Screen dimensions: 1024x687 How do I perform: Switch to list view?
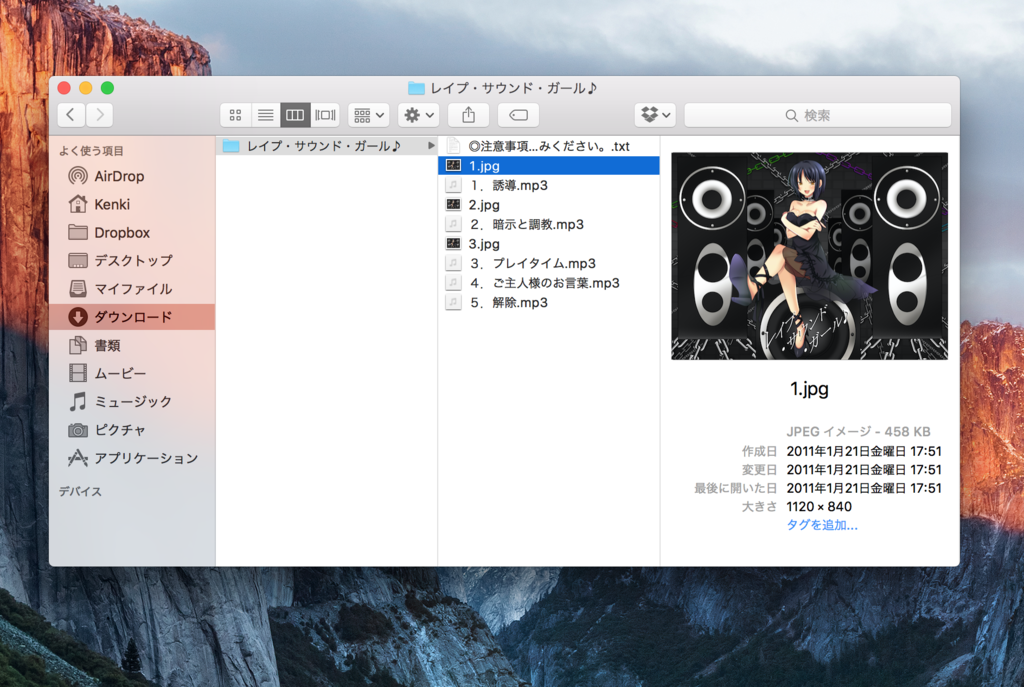265,116
